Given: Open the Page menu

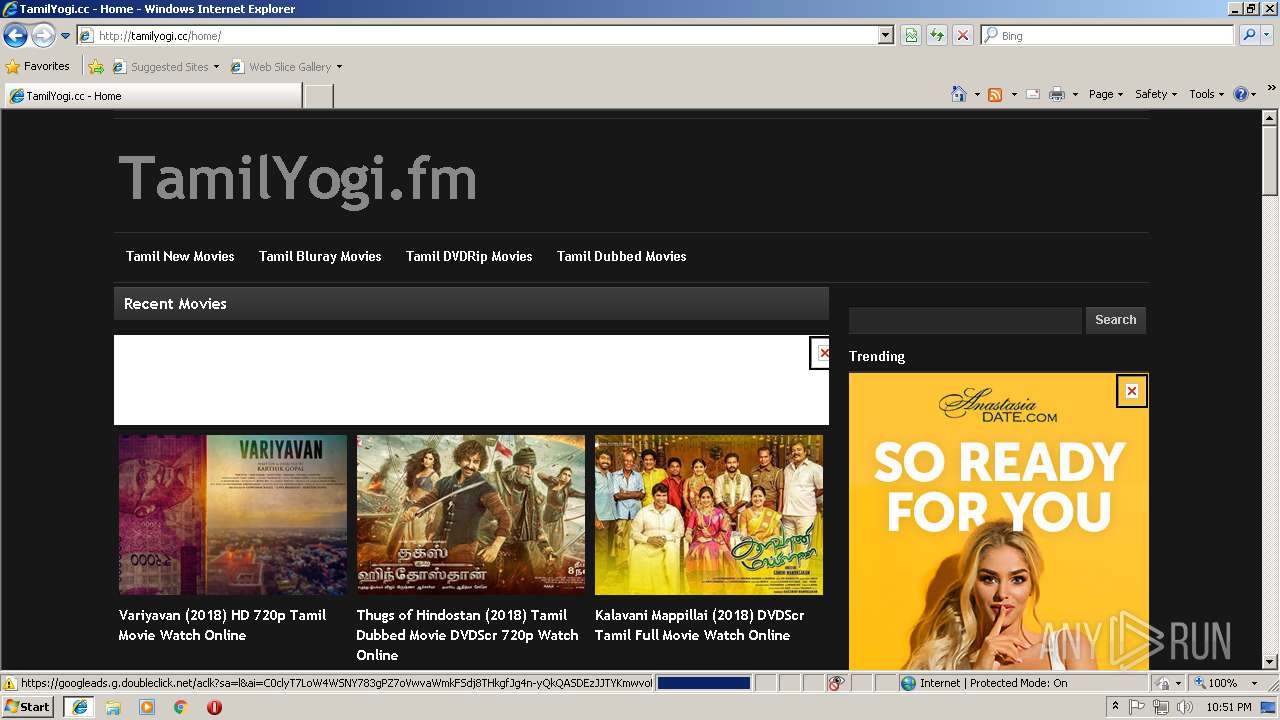Looking at the screenshot, I should [1106, 94].
